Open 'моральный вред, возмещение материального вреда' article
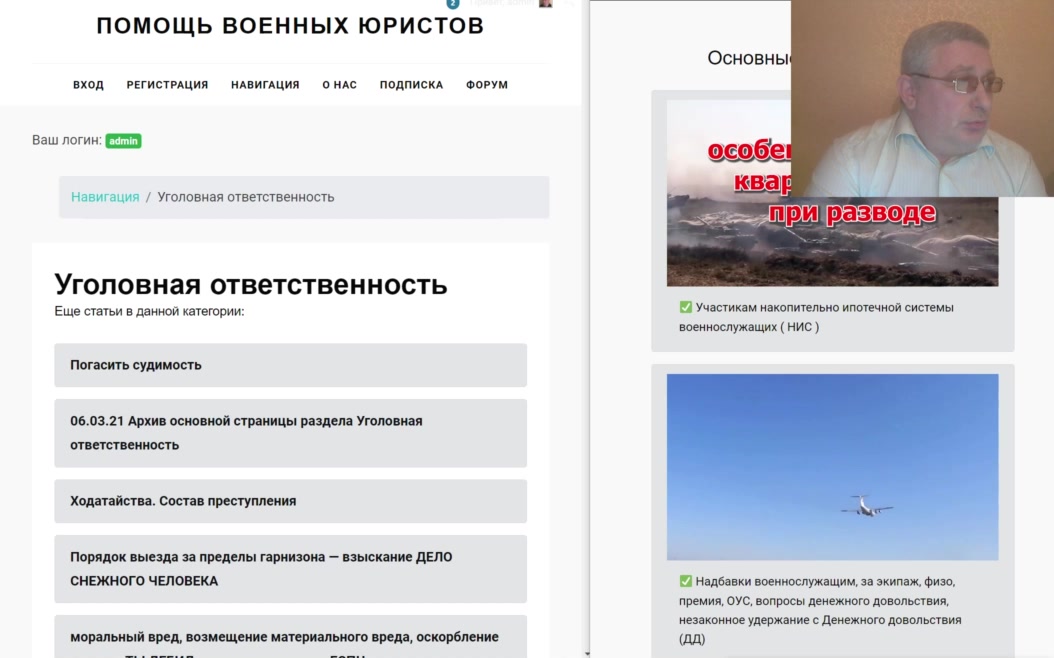 pyautogui.click(x=290, y=636)
